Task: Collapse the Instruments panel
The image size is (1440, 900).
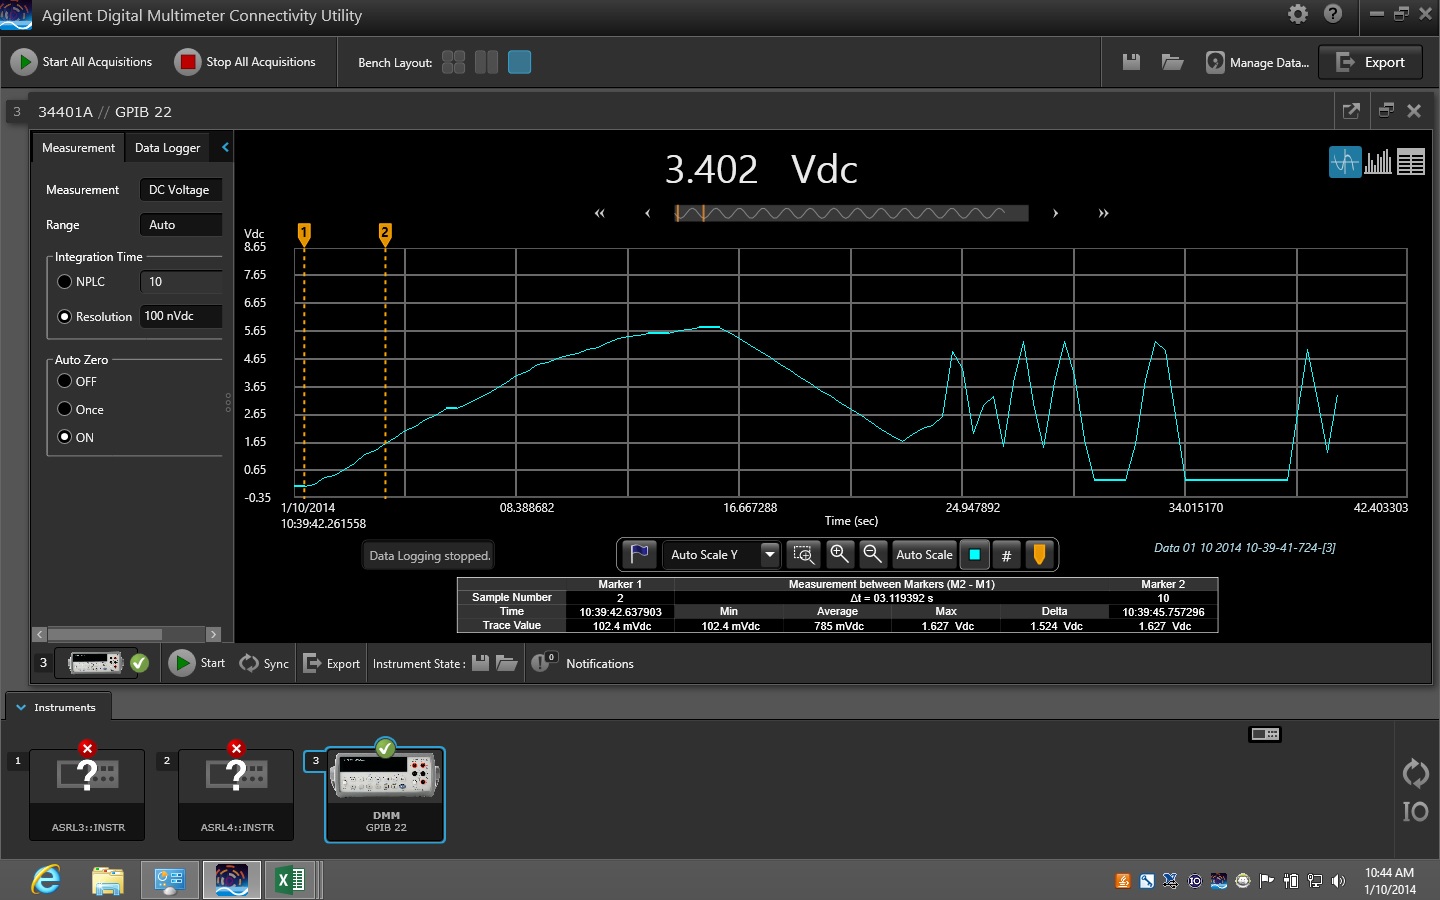Action: coord(21,707)
